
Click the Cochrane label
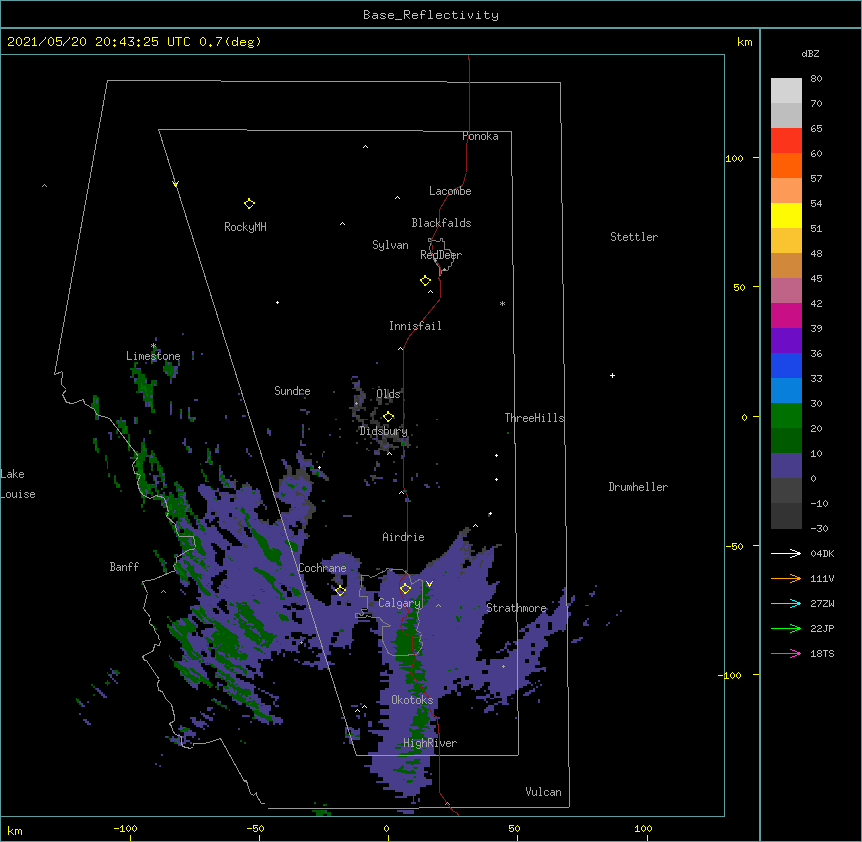coord(322,568)
